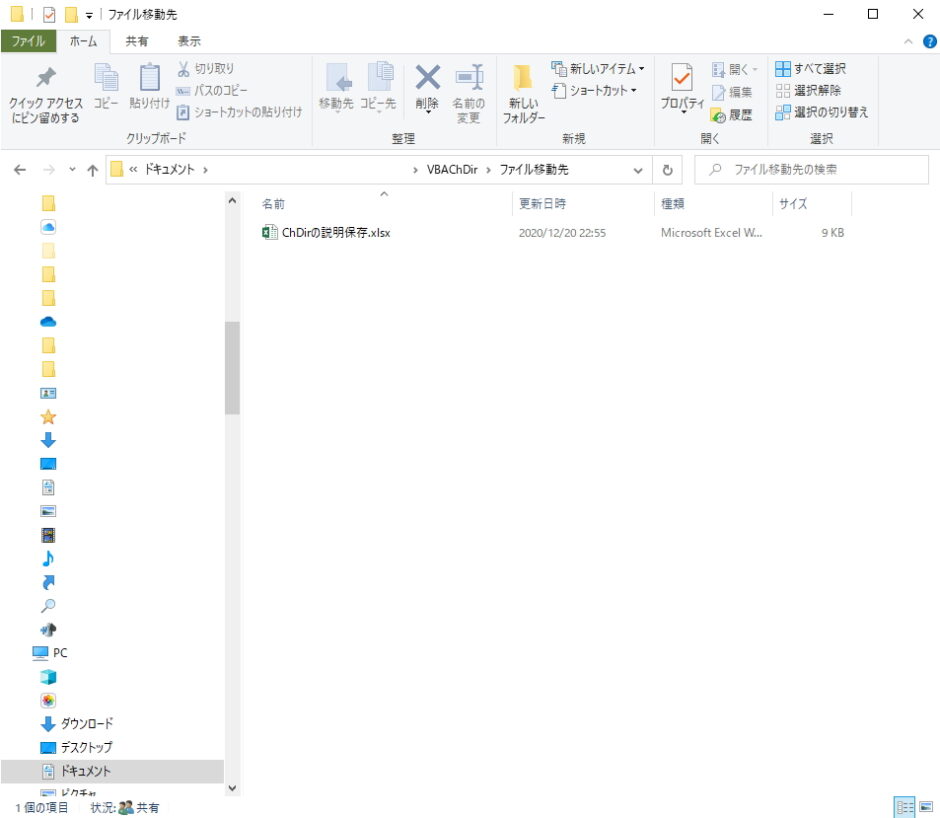The image size is (940, 818).
Task: Click the 履歴 history icon
Action: click(x=719, y=115)
